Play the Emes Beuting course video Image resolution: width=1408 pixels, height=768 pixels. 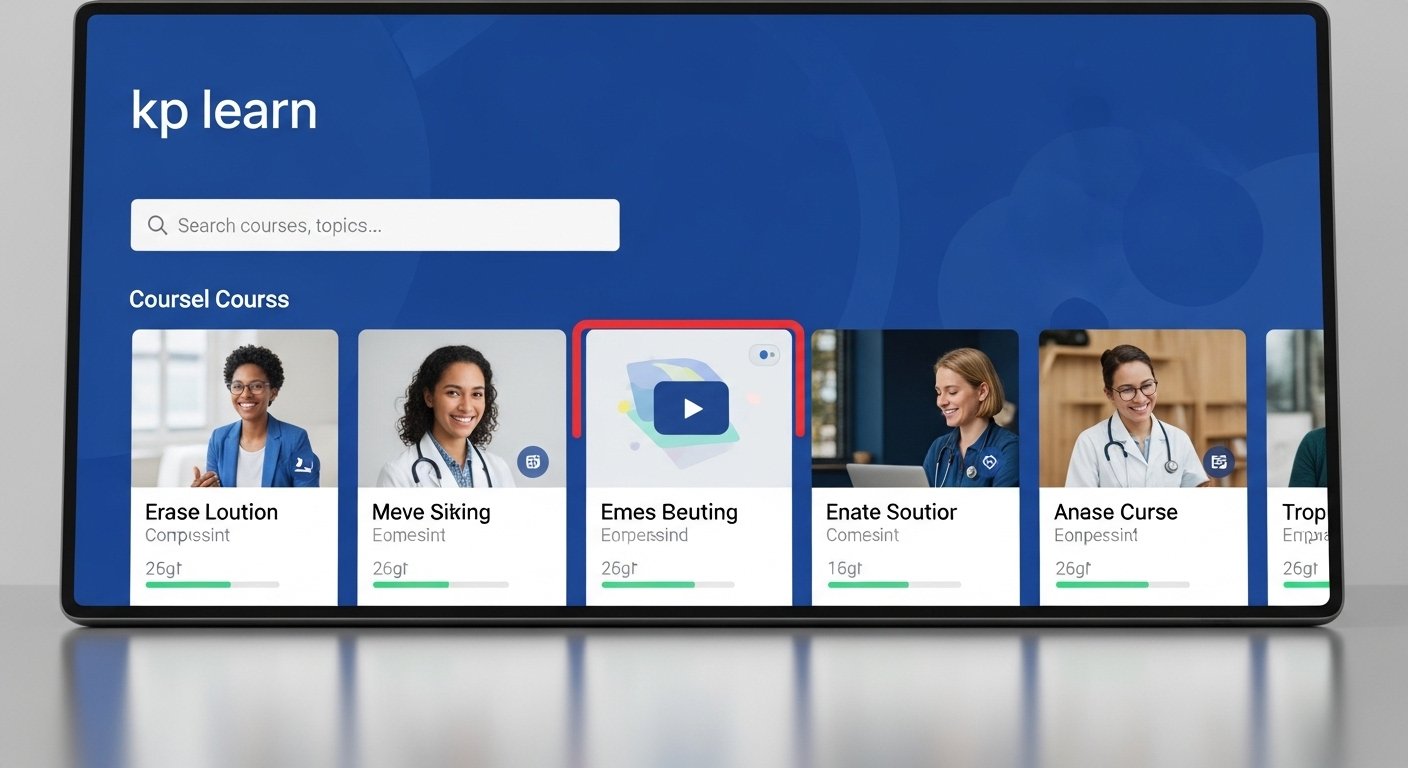pyautogui.click(x=691, y=408)
